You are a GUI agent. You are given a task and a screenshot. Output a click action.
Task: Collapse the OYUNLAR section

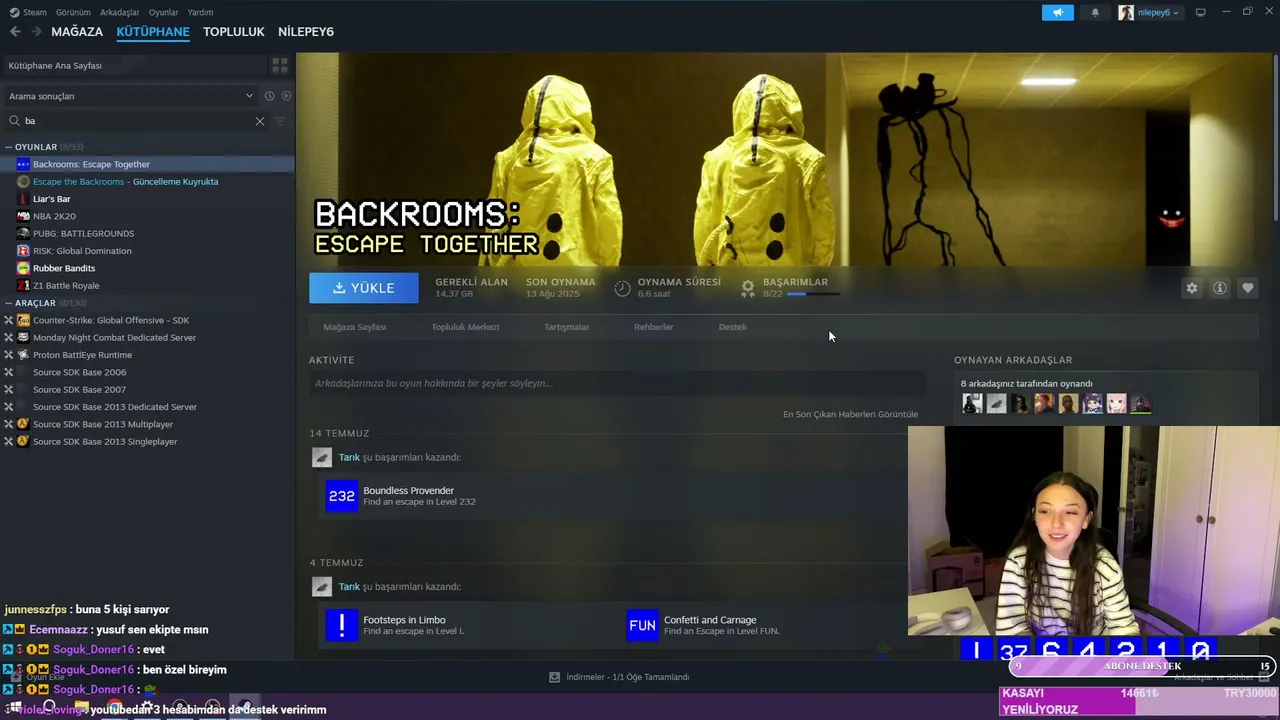point(9,147)
